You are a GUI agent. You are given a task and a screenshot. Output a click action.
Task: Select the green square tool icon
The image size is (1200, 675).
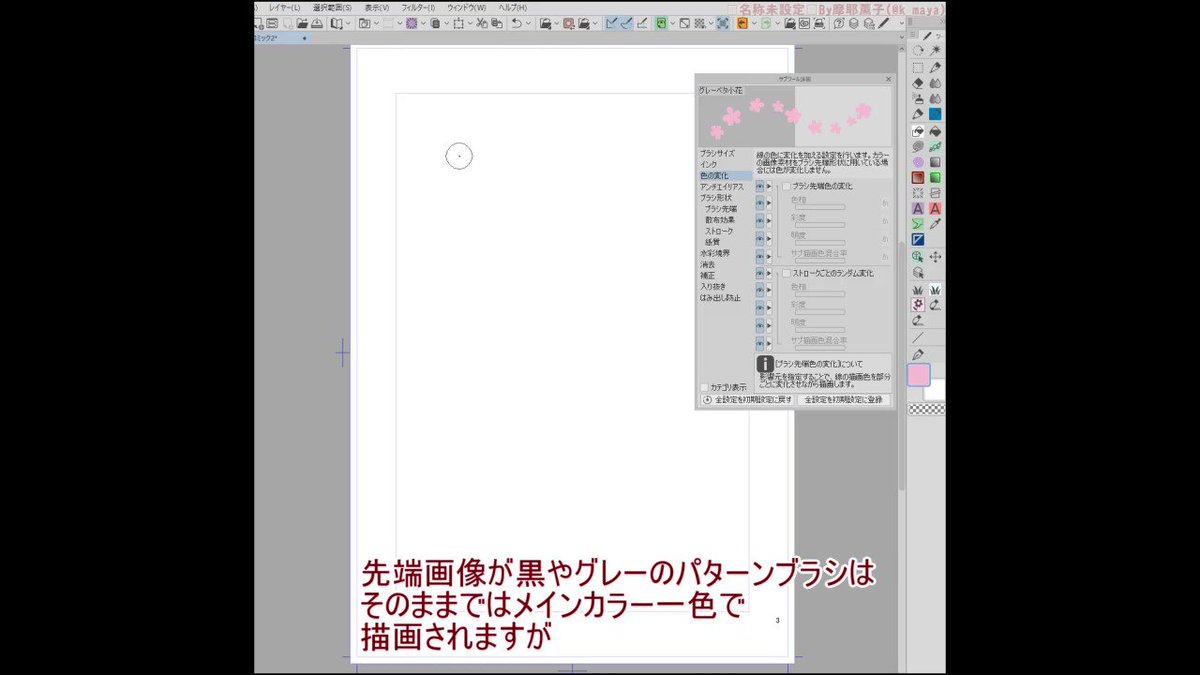point(935,177)
